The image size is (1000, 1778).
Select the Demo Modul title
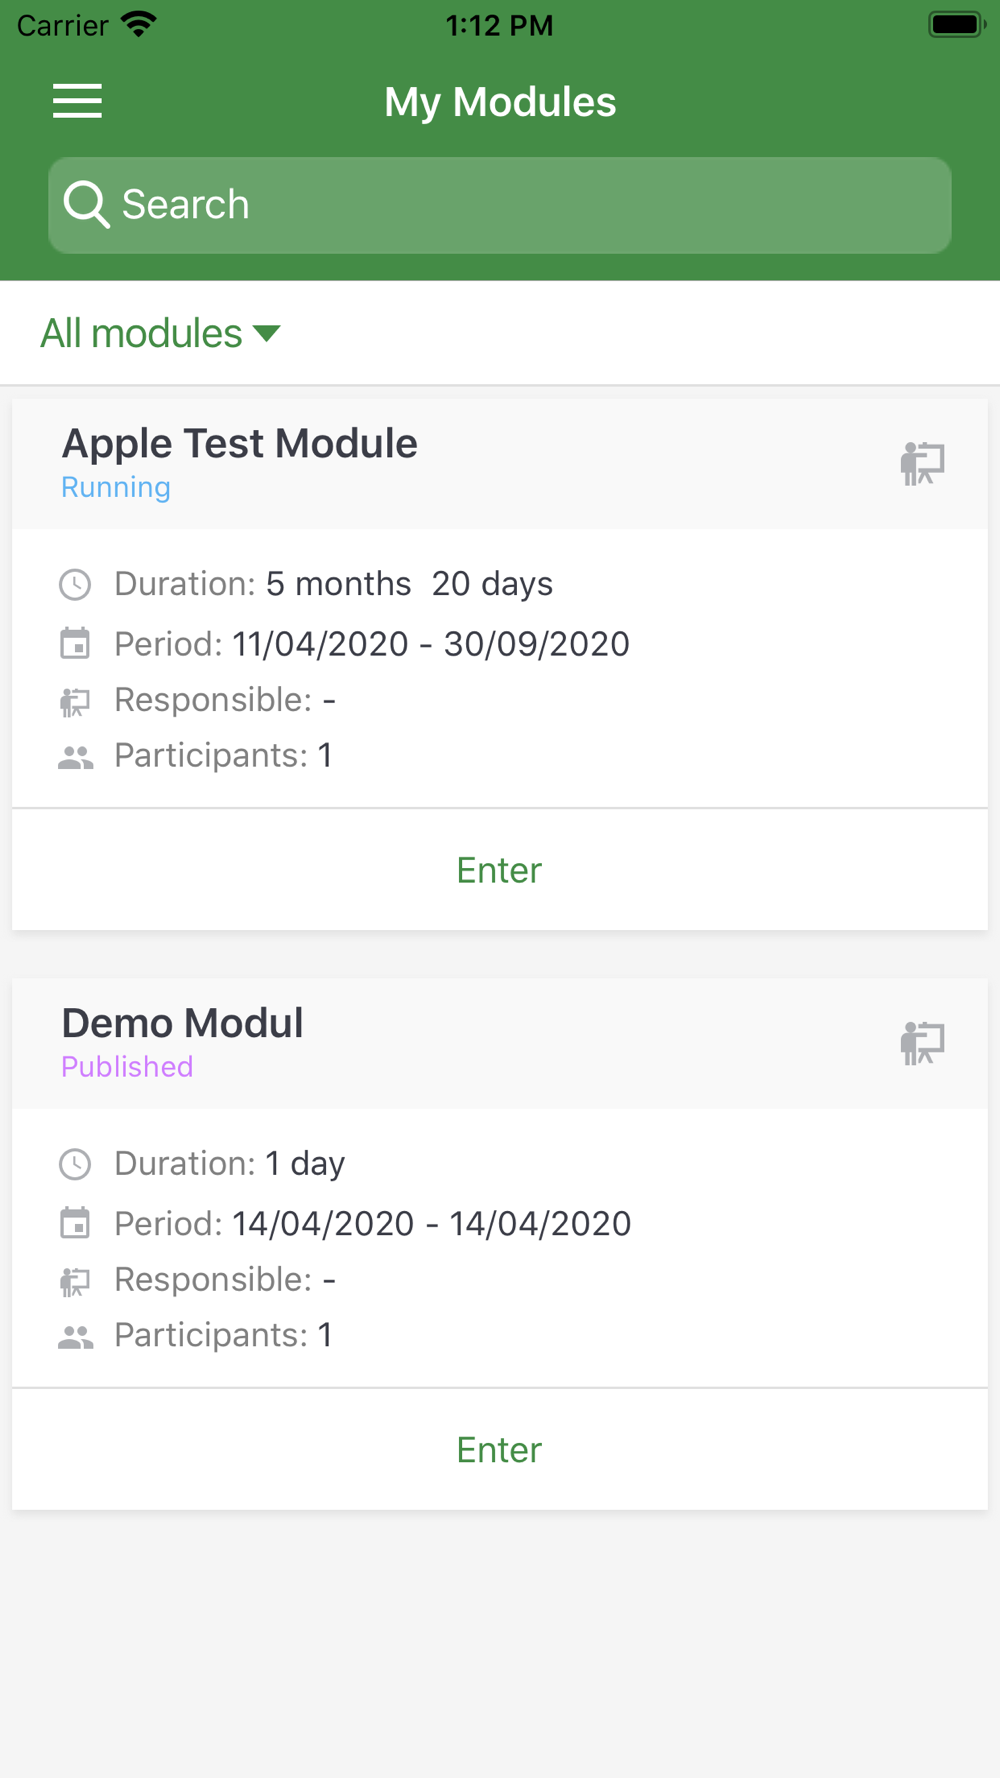pos(183,1023)
